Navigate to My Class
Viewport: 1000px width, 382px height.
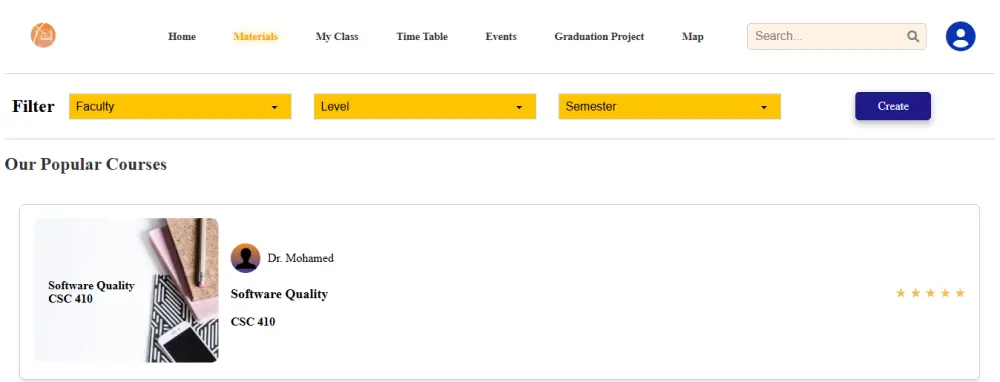click(337, 36)
